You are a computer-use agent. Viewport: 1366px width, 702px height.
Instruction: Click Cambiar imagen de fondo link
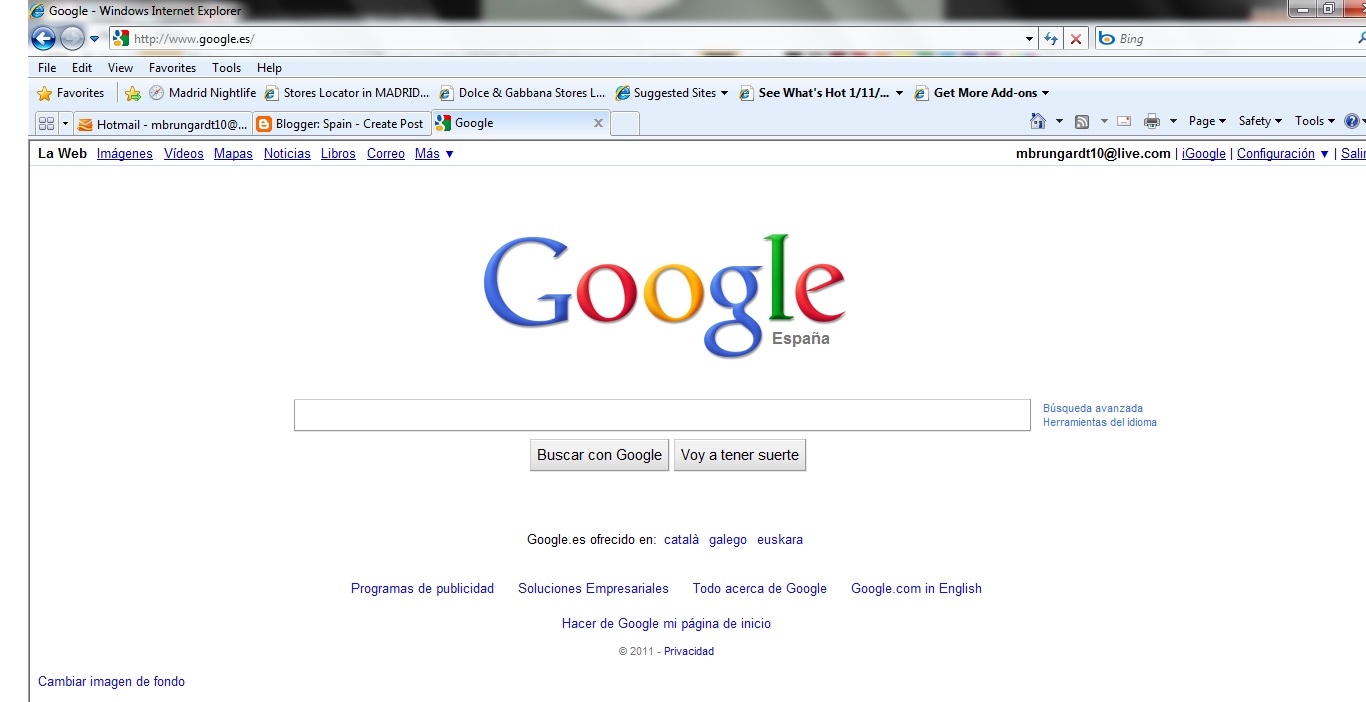[x=111, y=682]
